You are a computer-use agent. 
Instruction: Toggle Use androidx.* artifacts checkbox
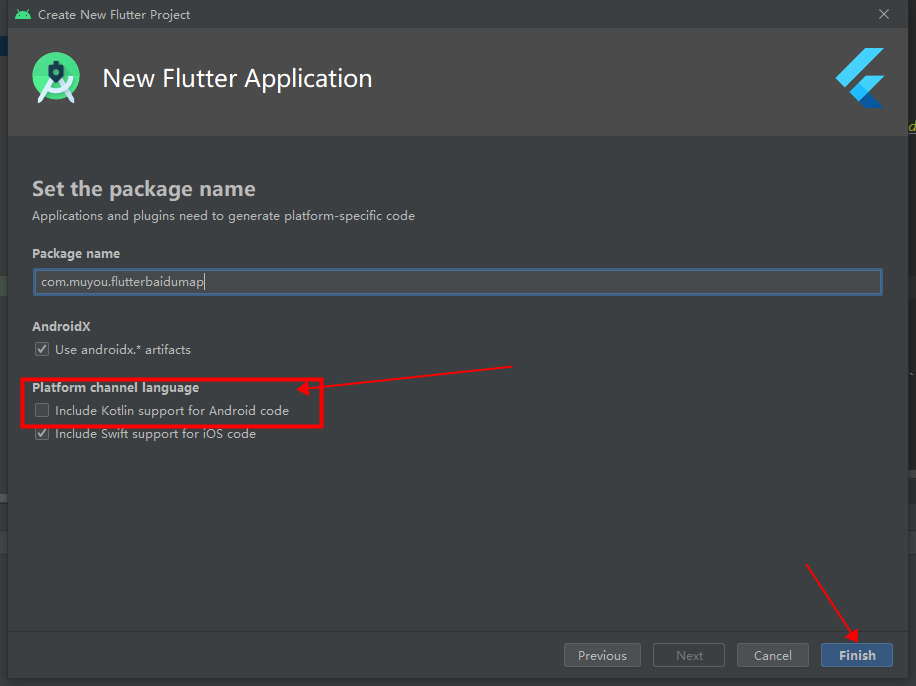42,349
